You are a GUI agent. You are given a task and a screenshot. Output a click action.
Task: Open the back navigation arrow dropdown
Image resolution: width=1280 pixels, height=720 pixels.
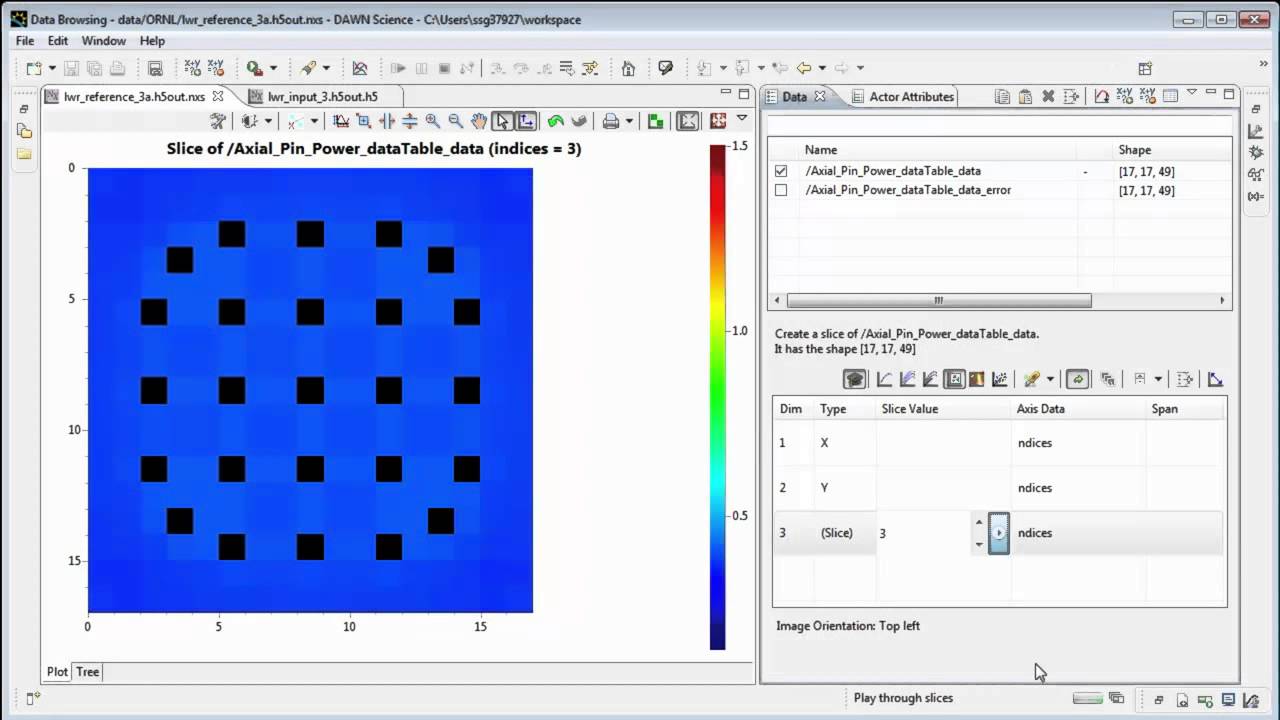[x=822, y=68]
